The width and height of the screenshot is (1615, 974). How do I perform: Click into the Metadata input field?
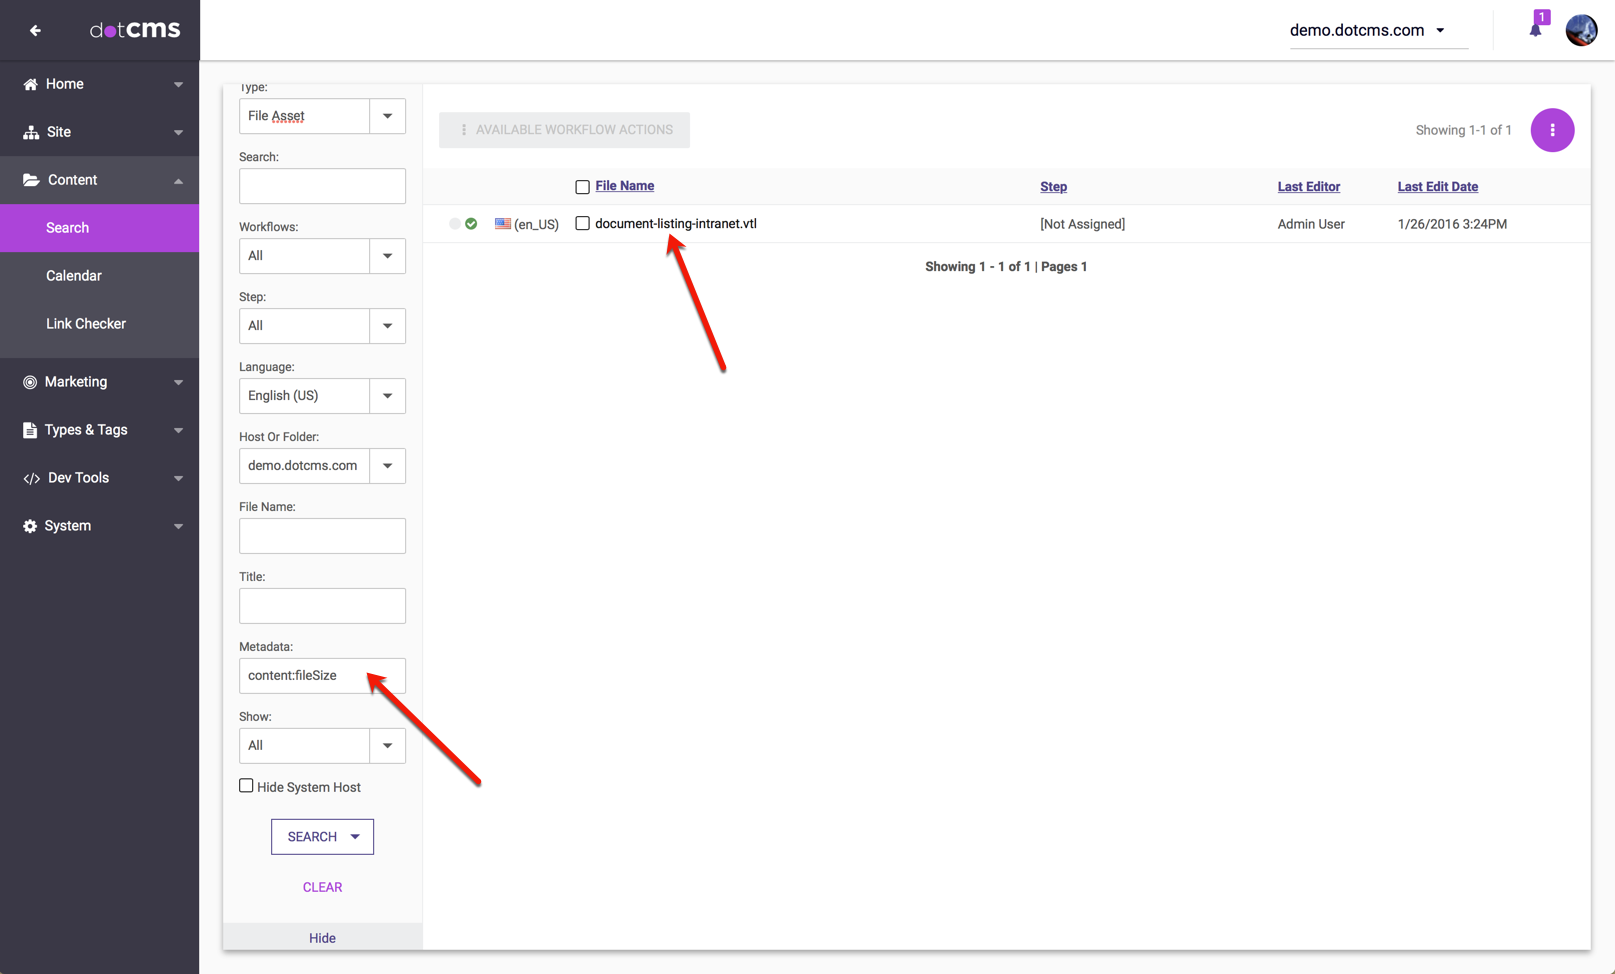322,676
